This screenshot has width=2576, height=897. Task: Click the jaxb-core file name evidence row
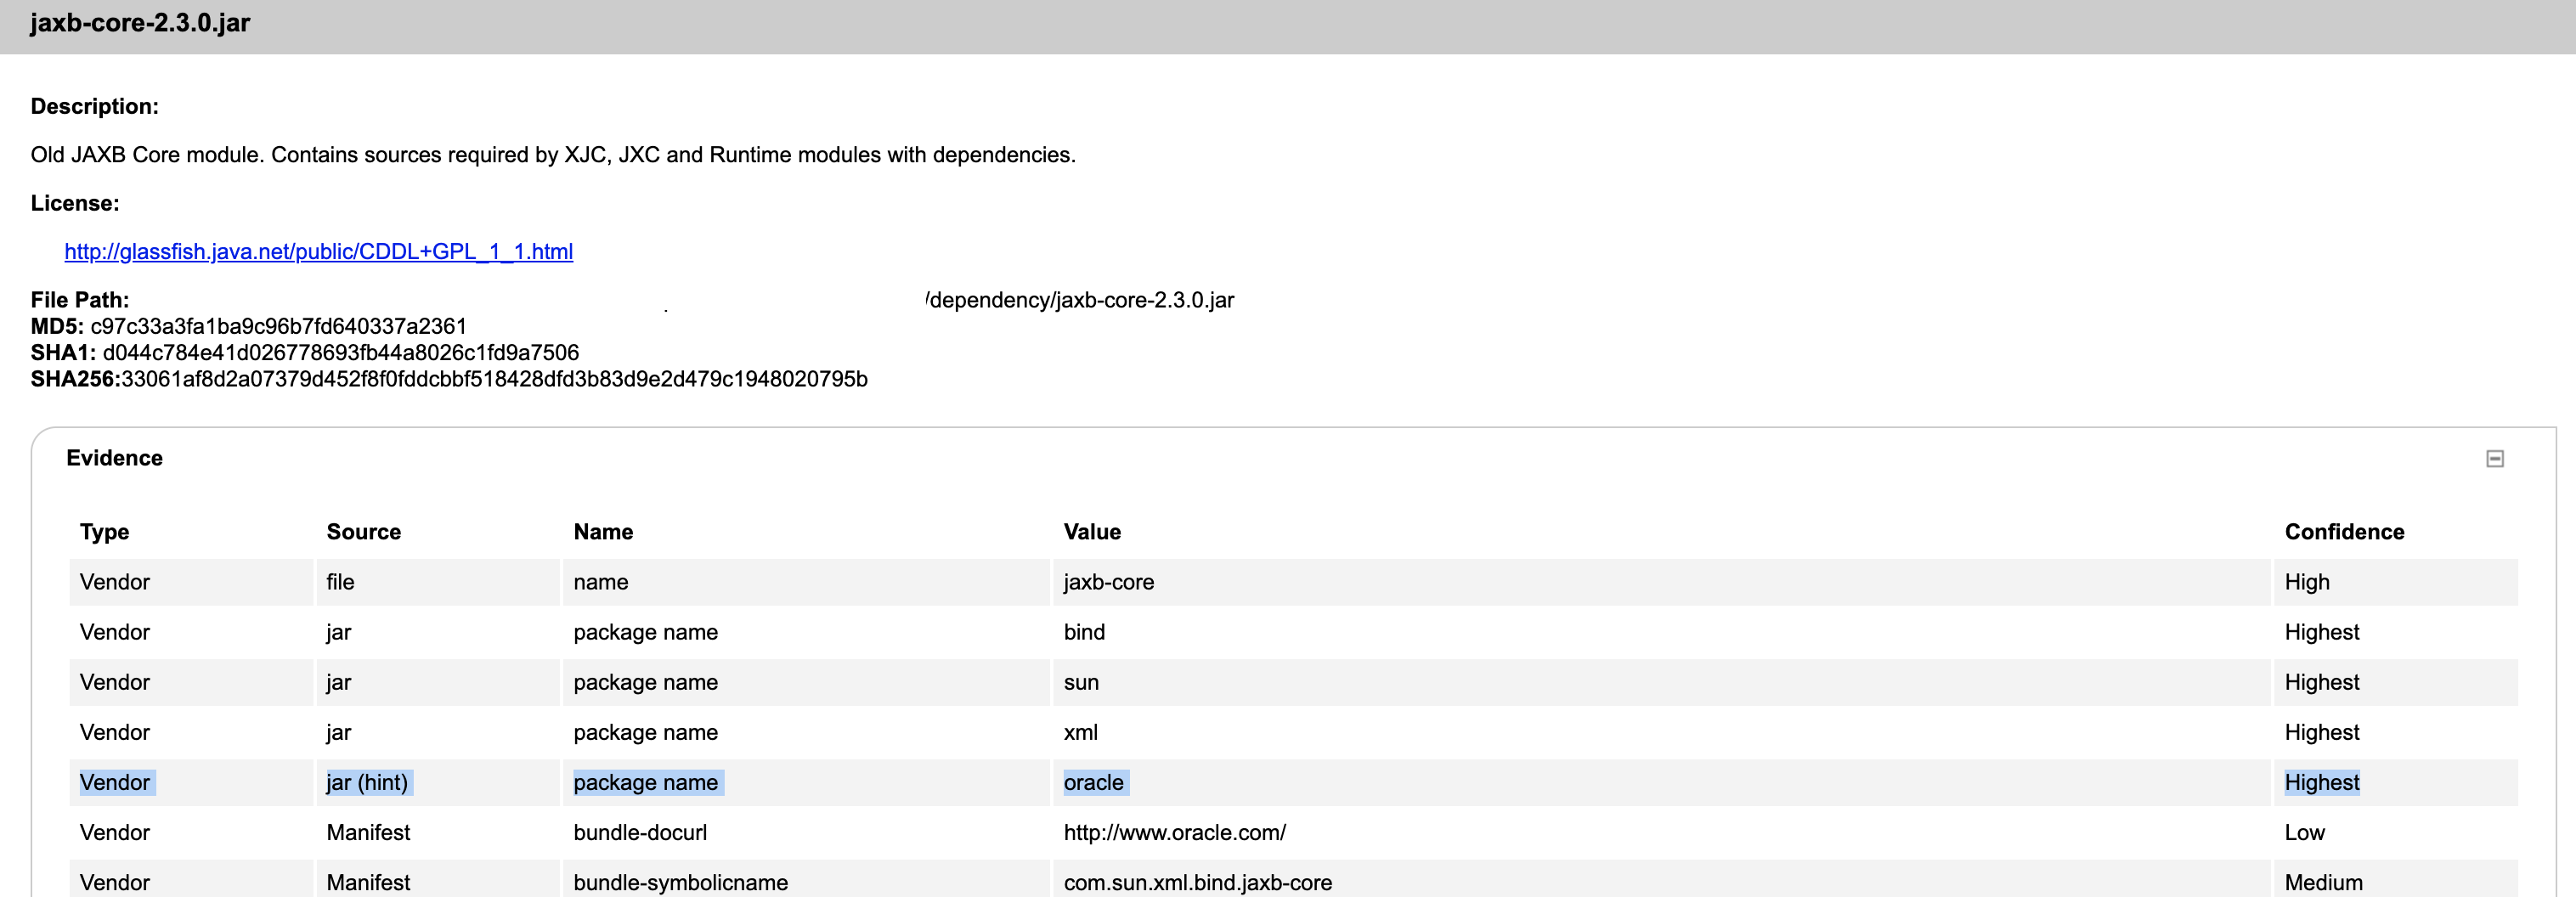[x=1108, y=581]
